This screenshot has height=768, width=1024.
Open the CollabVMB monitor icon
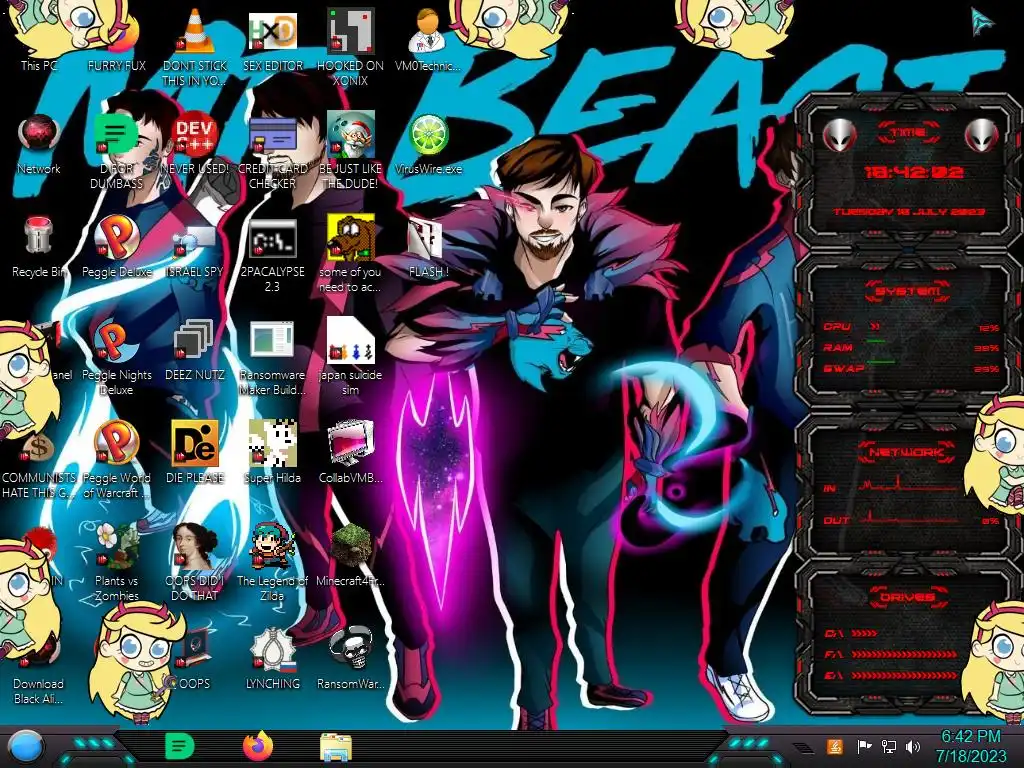[351, 452]
